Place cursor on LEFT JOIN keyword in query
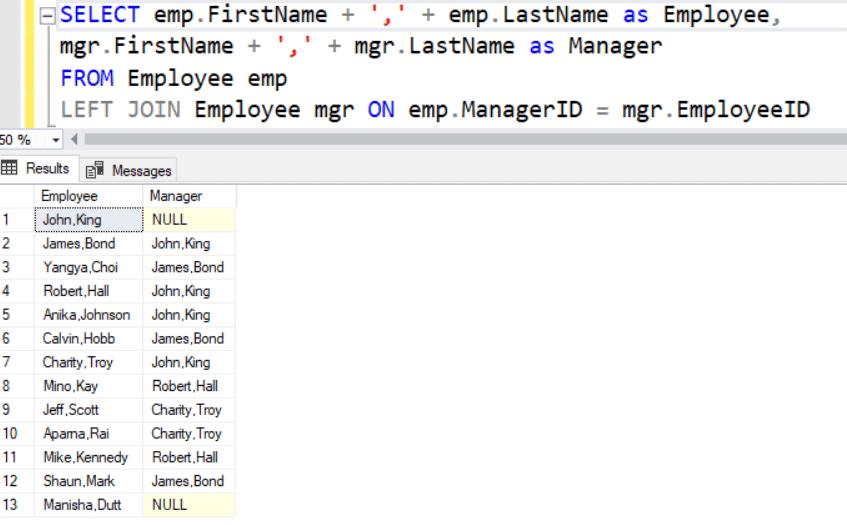The image size is (847, 525). pyautogui.click(x=120, y=110)
